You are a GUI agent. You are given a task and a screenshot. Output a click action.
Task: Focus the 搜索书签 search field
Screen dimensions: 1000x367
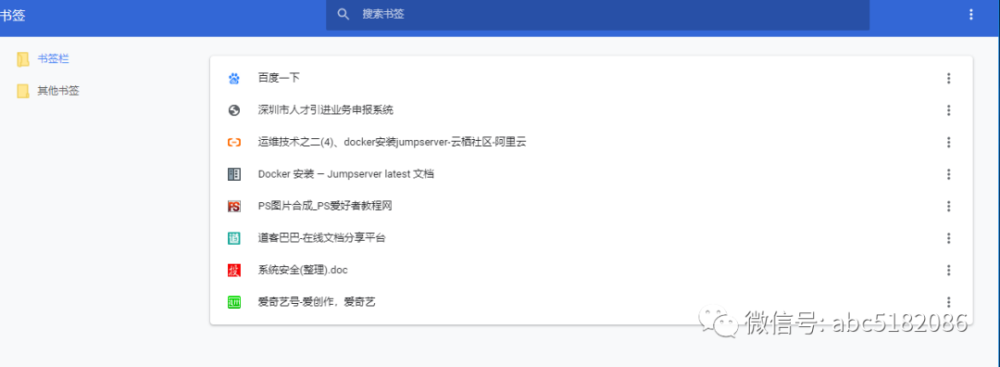pos(598,14)
